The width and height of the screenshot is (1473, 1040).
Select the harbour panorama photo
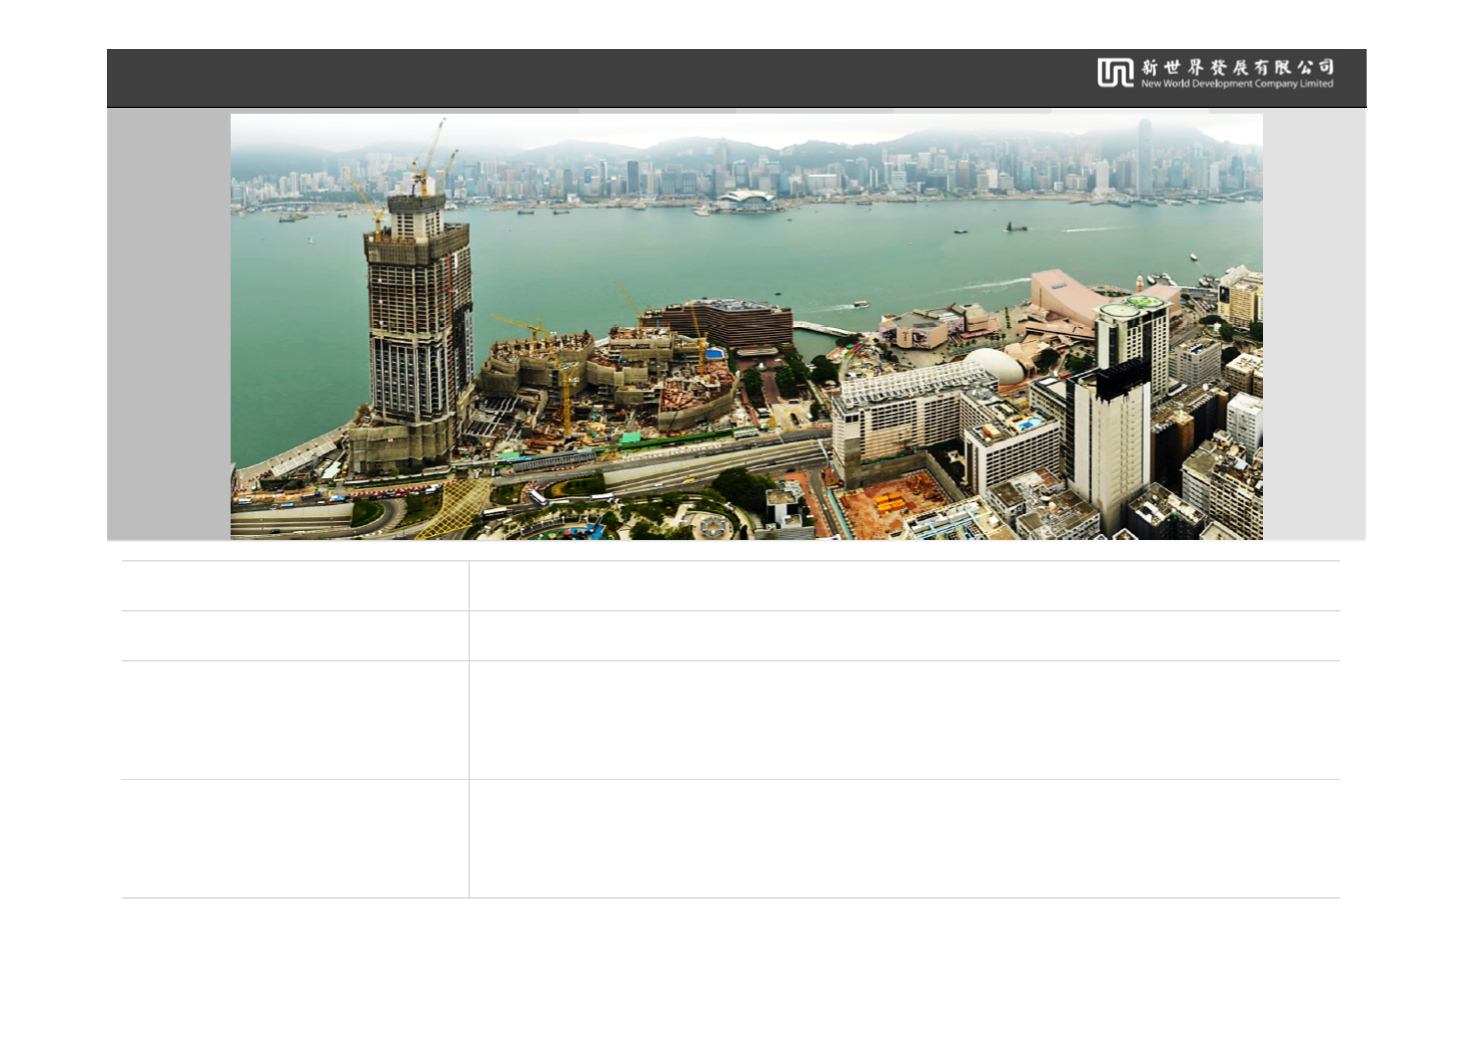coord(746,327)
